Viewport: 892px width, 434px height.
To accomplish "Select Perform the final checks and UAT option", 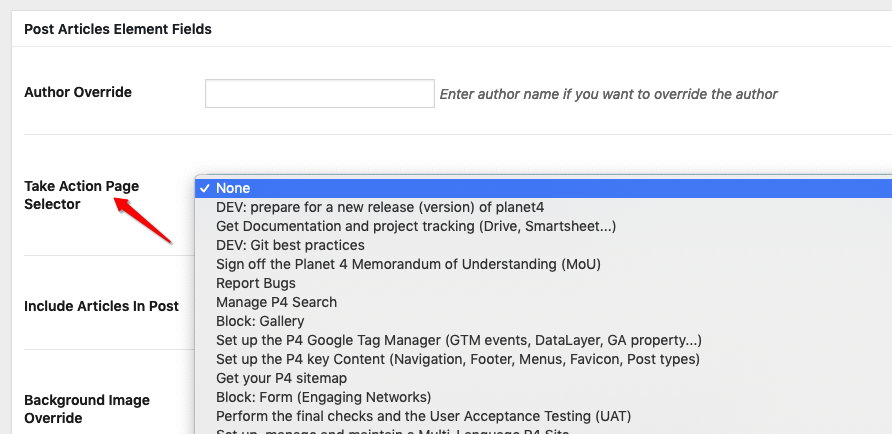I will click(x=543, y=416).
